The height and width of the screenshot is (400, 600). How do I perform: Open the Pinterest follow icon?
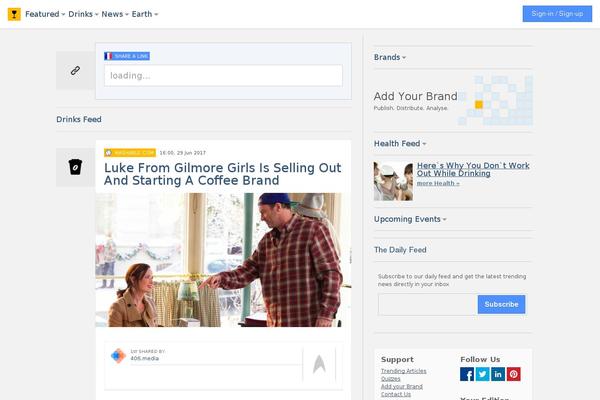tap(514, 374)
